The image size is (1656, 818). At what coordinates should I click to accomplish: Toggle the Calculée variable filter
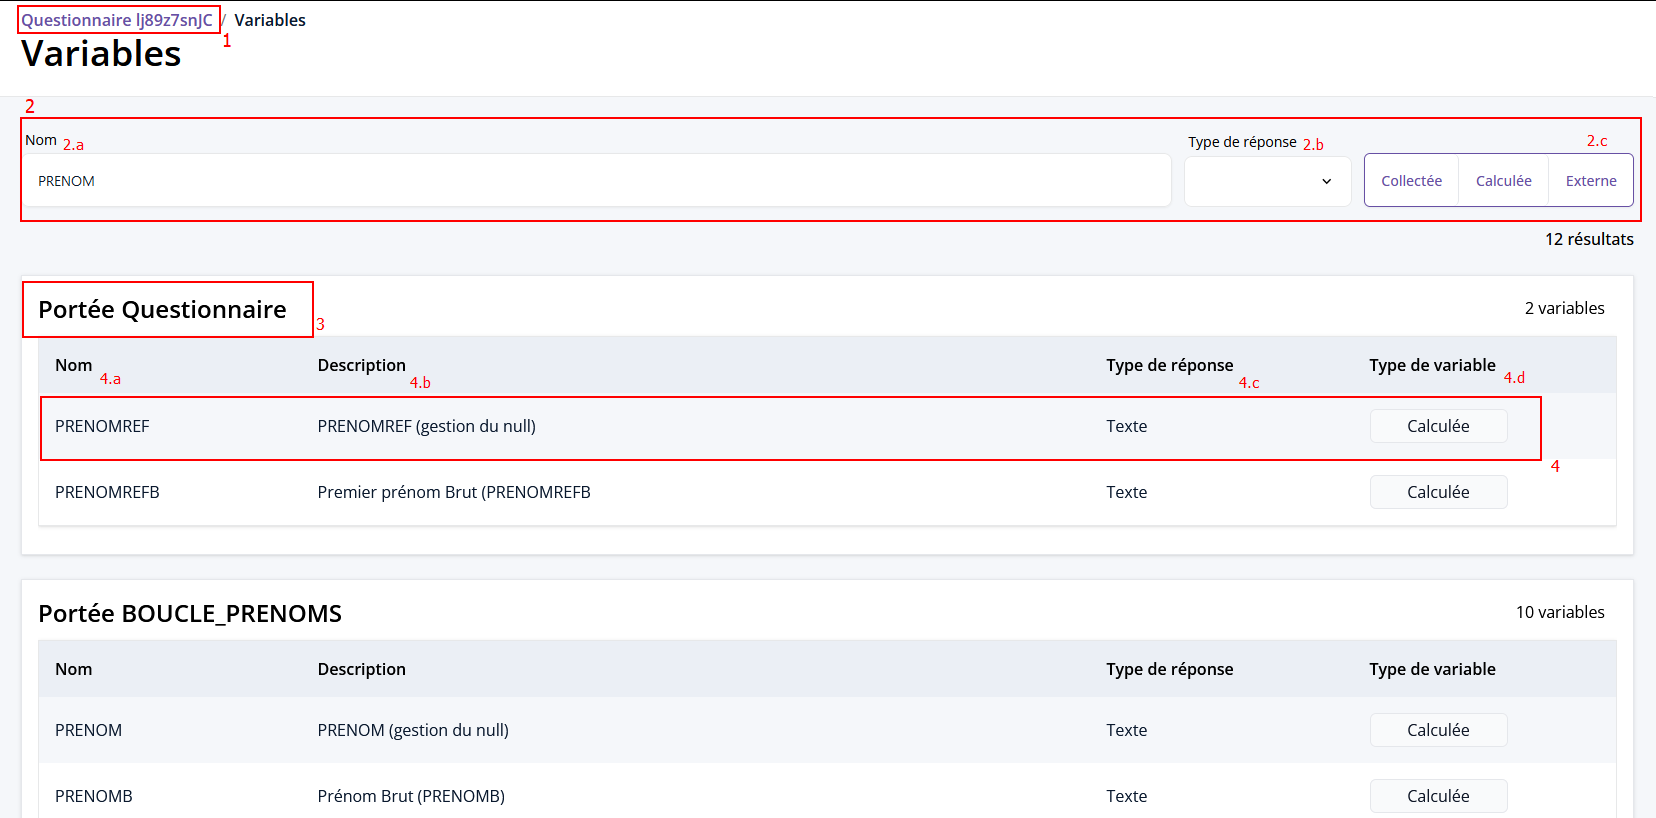click(x=1503, y=181)
